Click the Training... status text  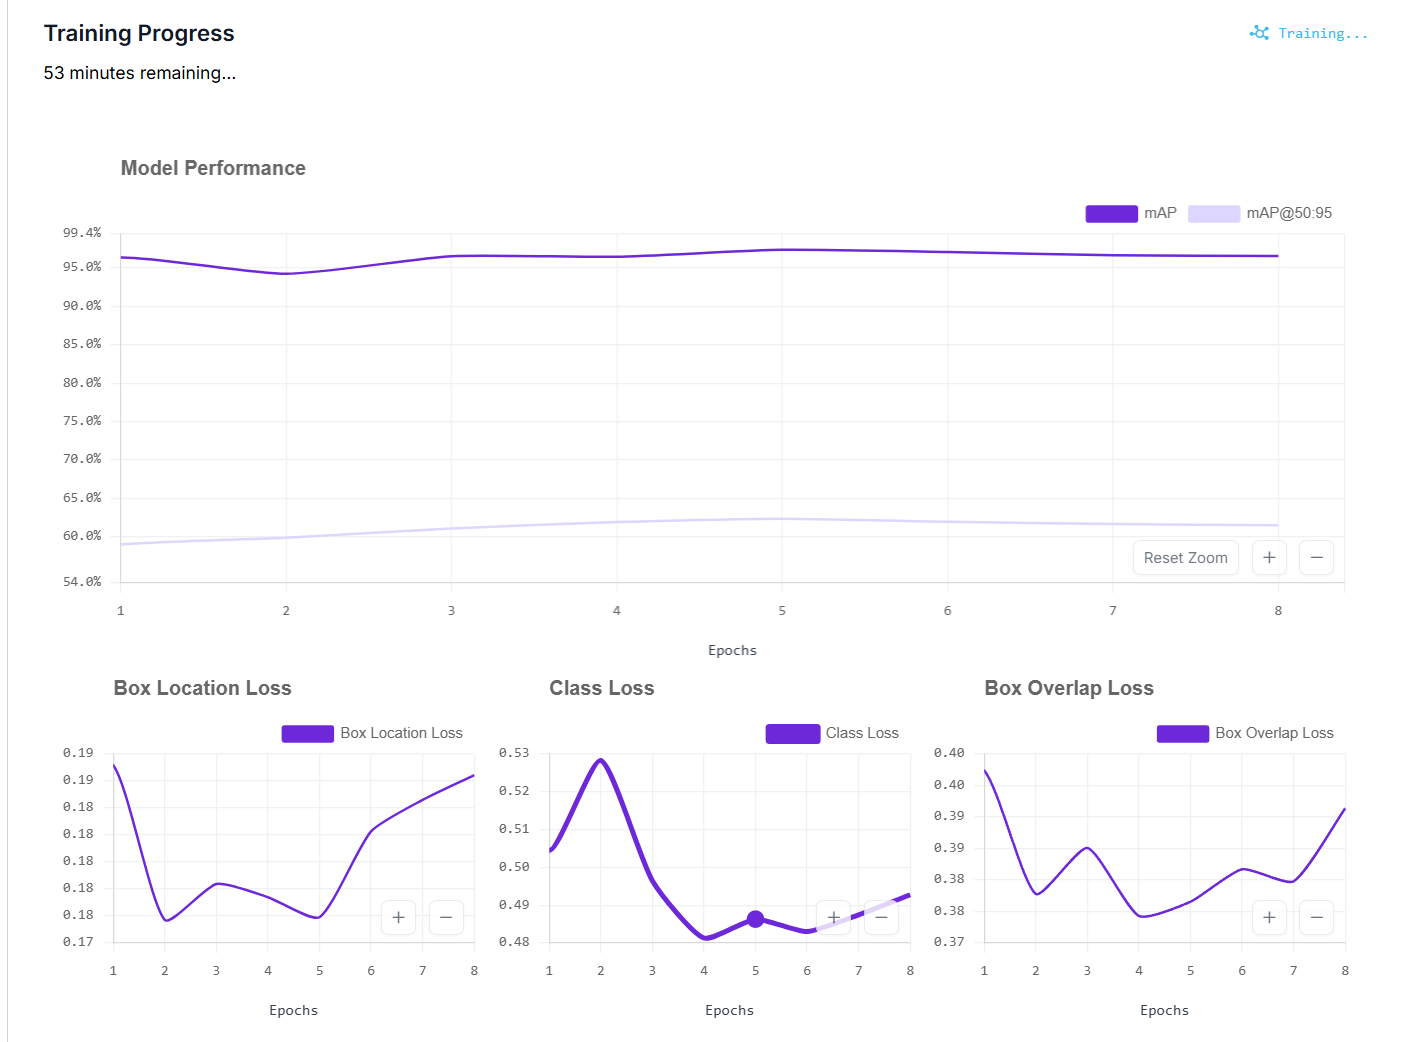pos(1323,34)
